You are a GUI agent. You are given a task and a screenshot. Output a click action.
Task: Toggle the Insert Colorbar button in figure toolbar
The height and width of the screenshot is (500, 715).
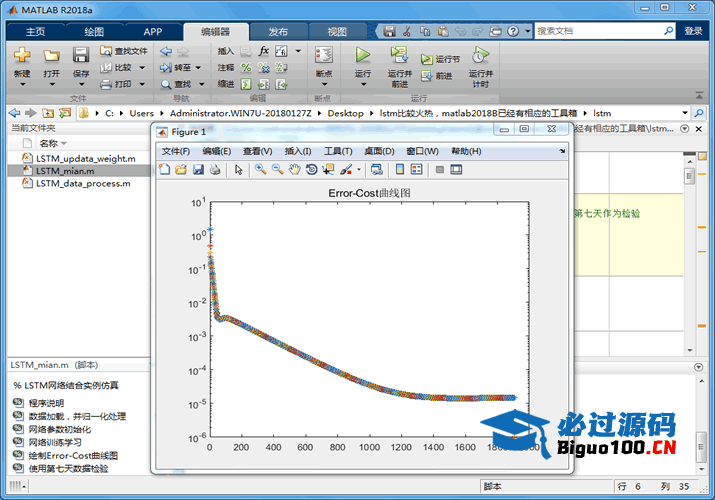tap(400, 170)
